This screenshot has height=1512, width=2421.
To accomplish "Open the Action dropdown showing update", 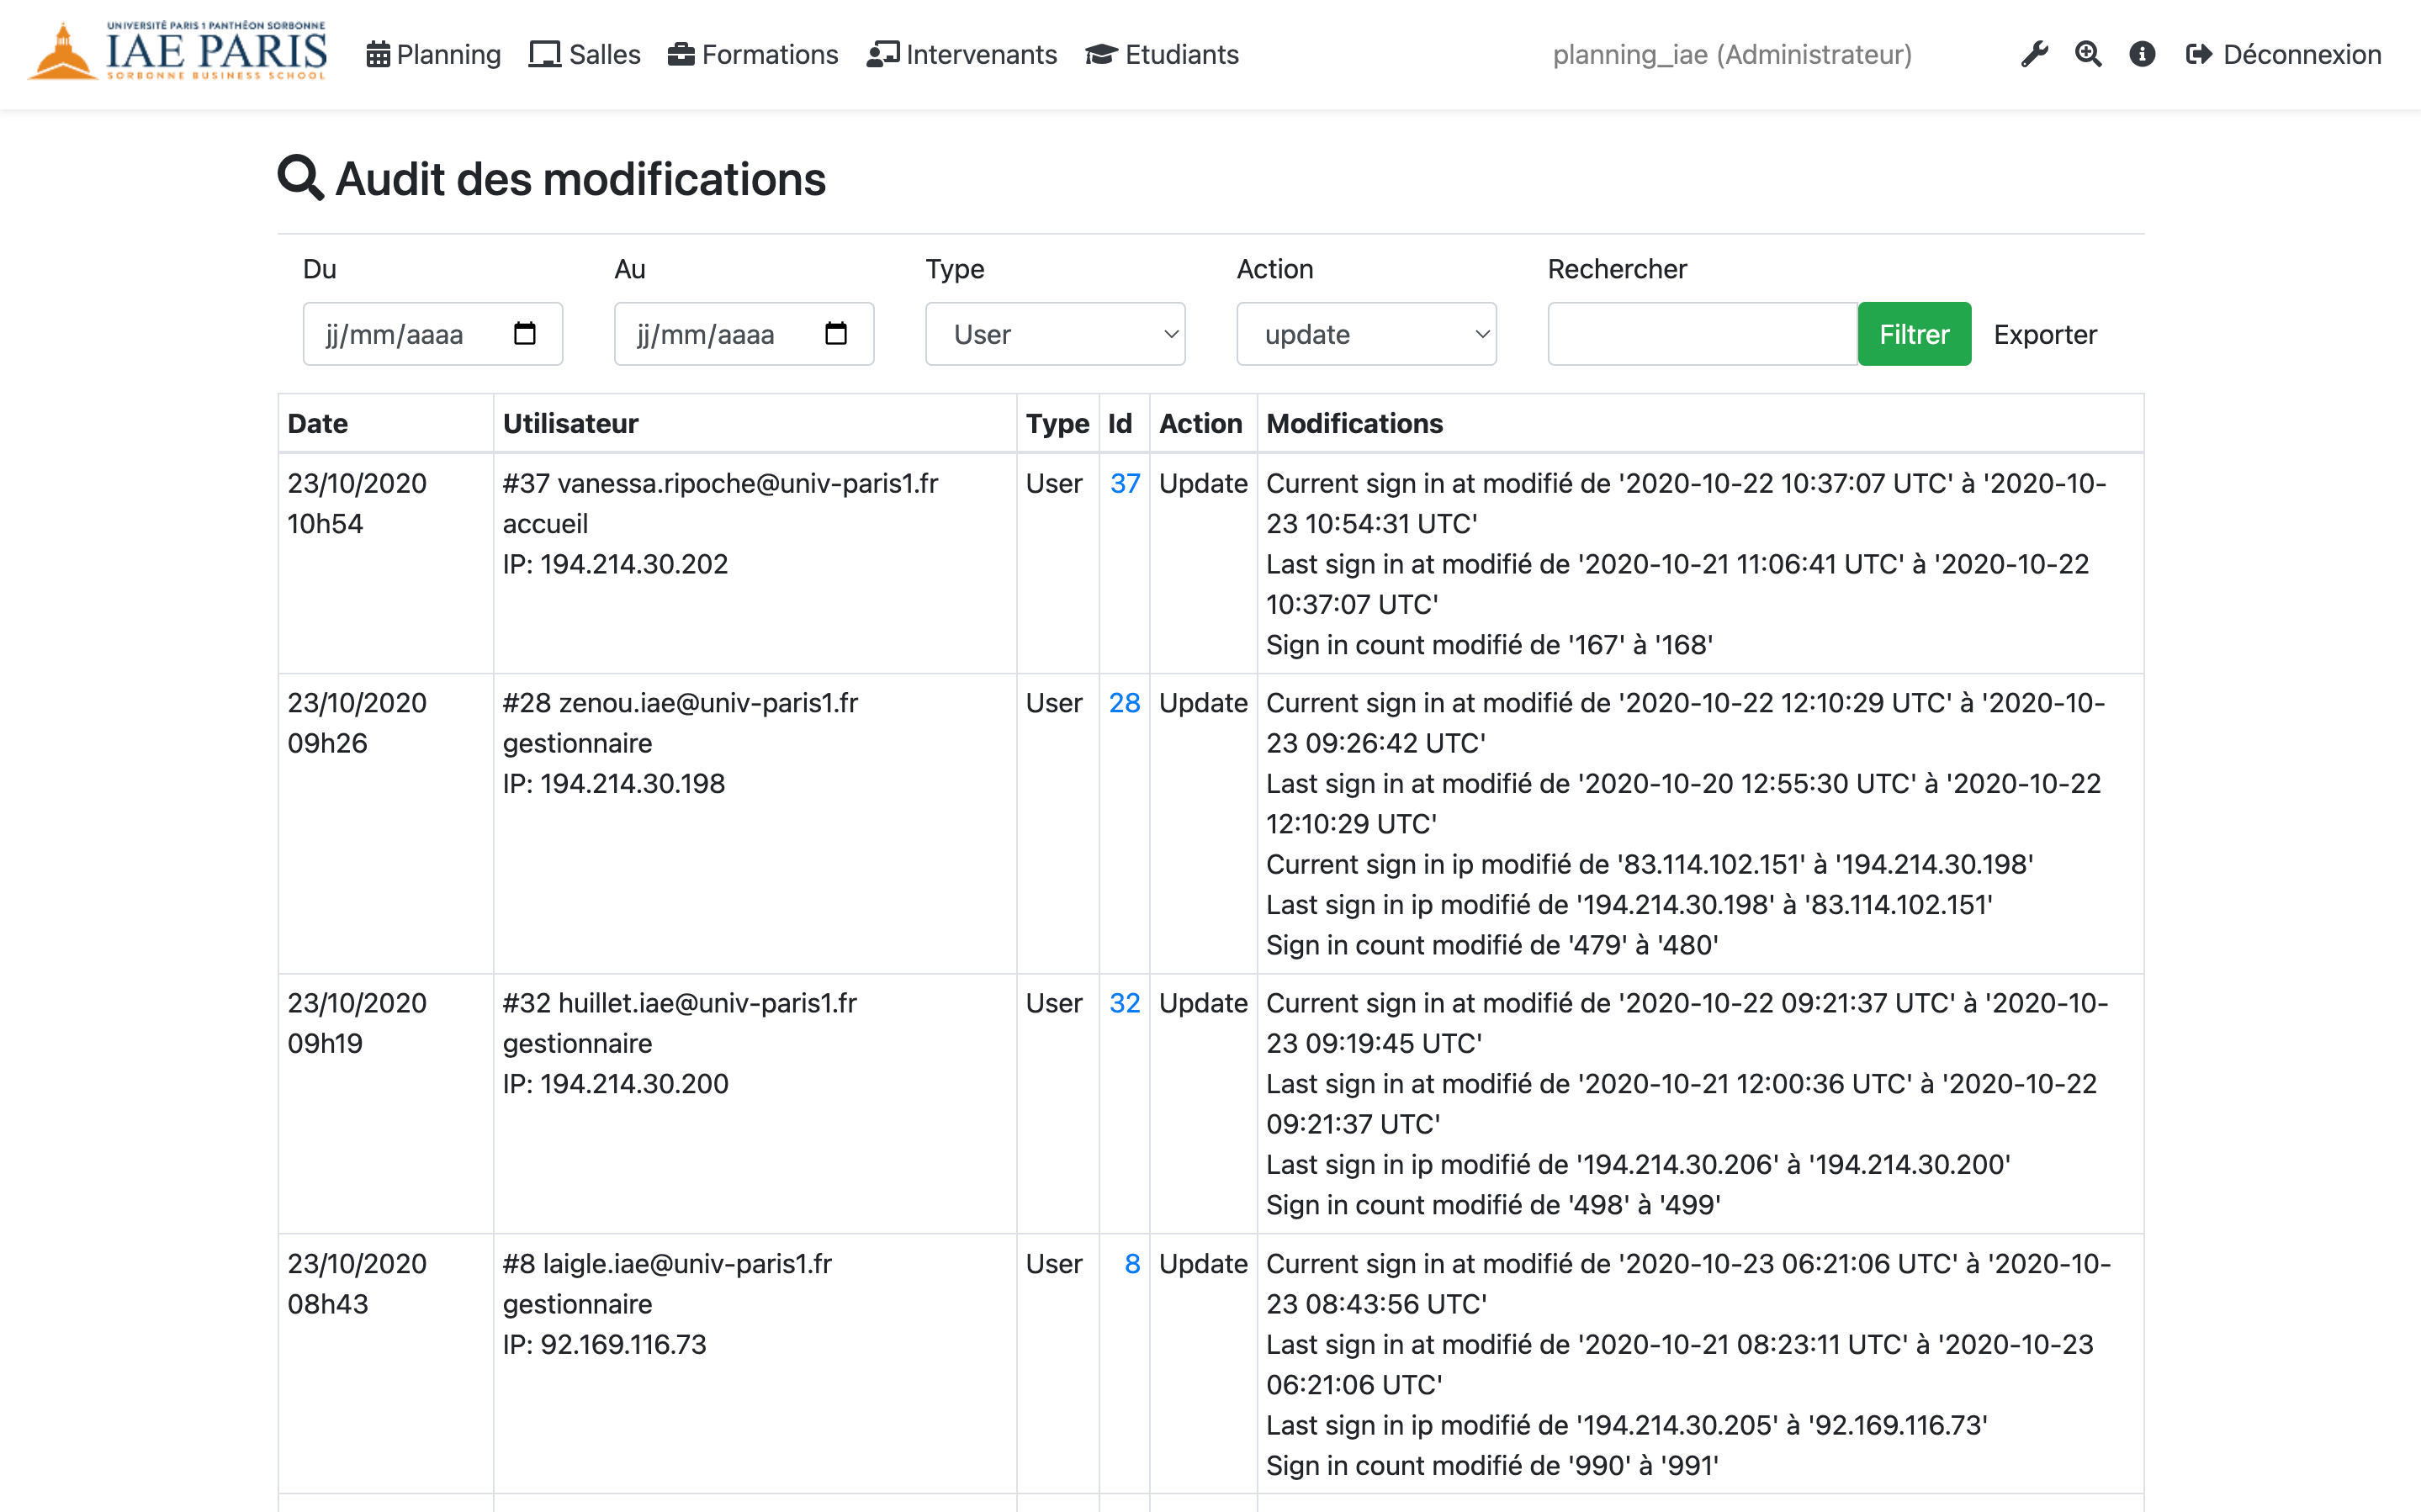I will tap(1366, 334).
